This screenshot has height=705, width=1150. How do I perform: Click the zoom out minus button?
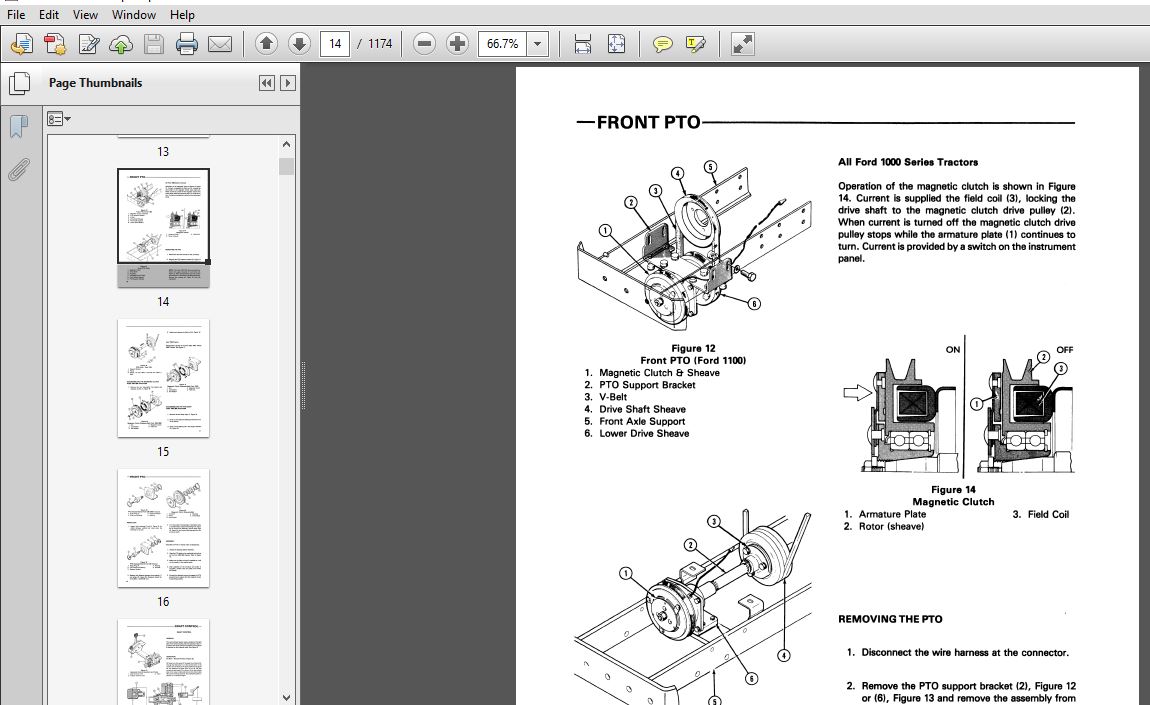pos(424,44)
